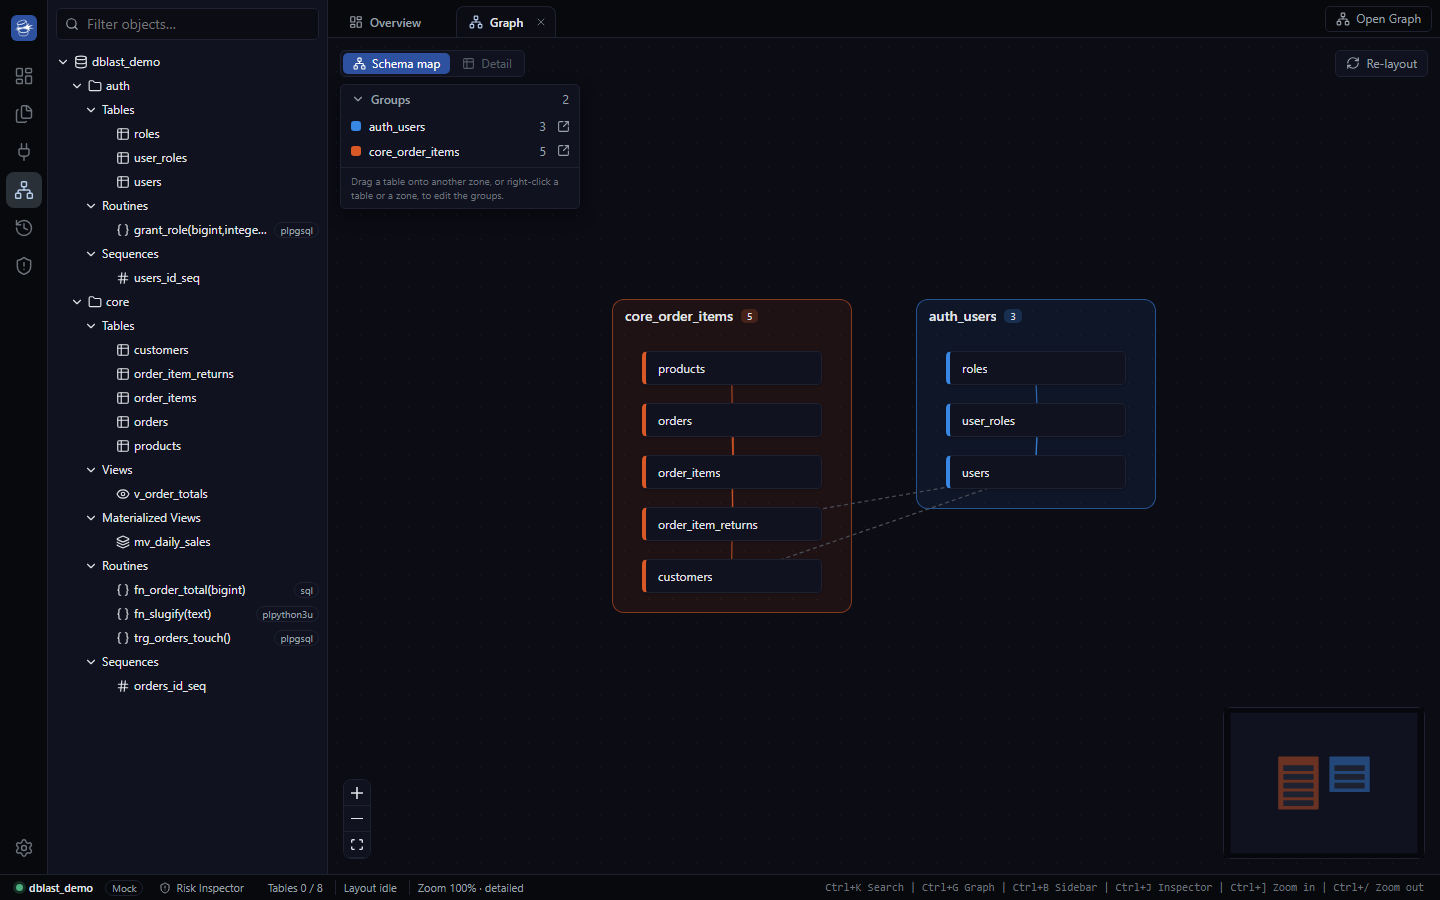1440x900 pixels.
Task: Click the orange core_order_items color swatch
Action: (x=356, y=151)
